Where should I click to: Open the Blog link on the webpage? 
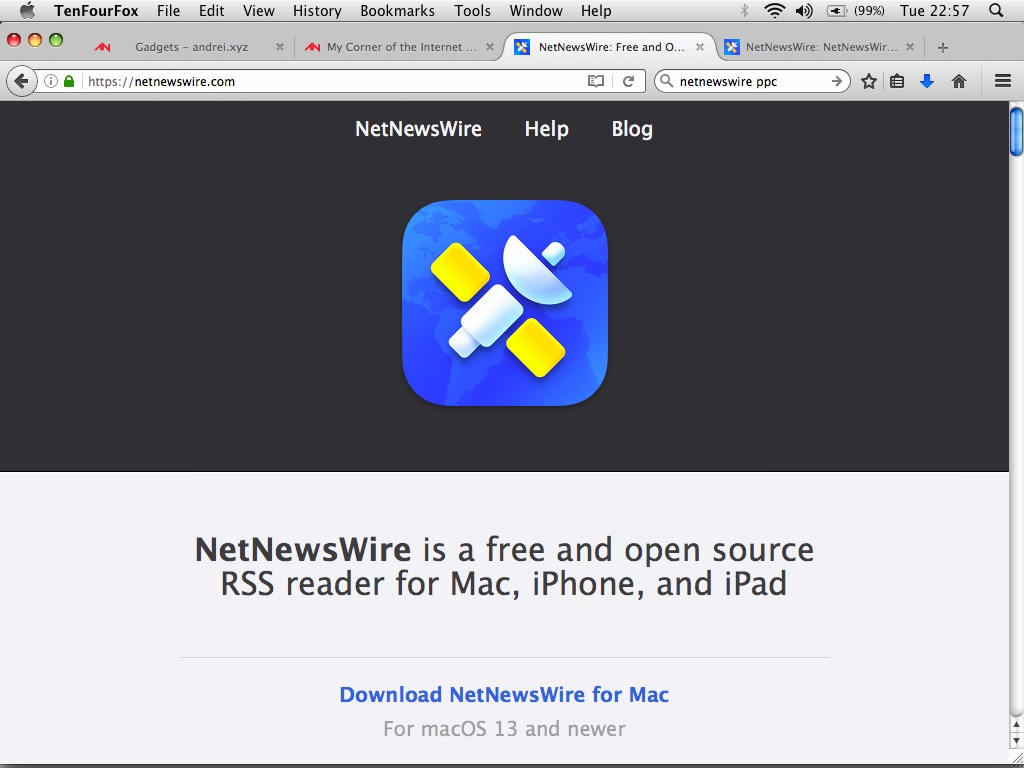point(632,129)
